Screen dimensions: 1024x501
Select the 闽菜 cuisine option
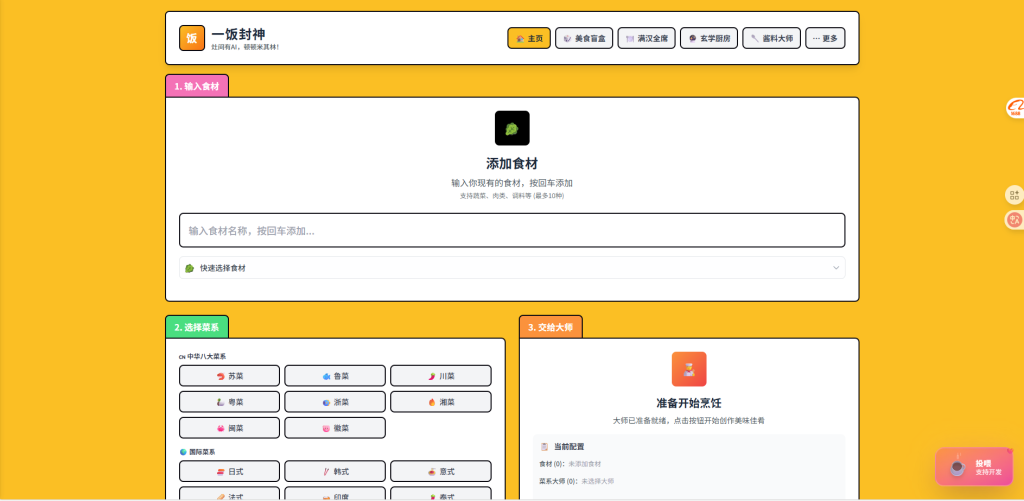[x=229, y=428]
